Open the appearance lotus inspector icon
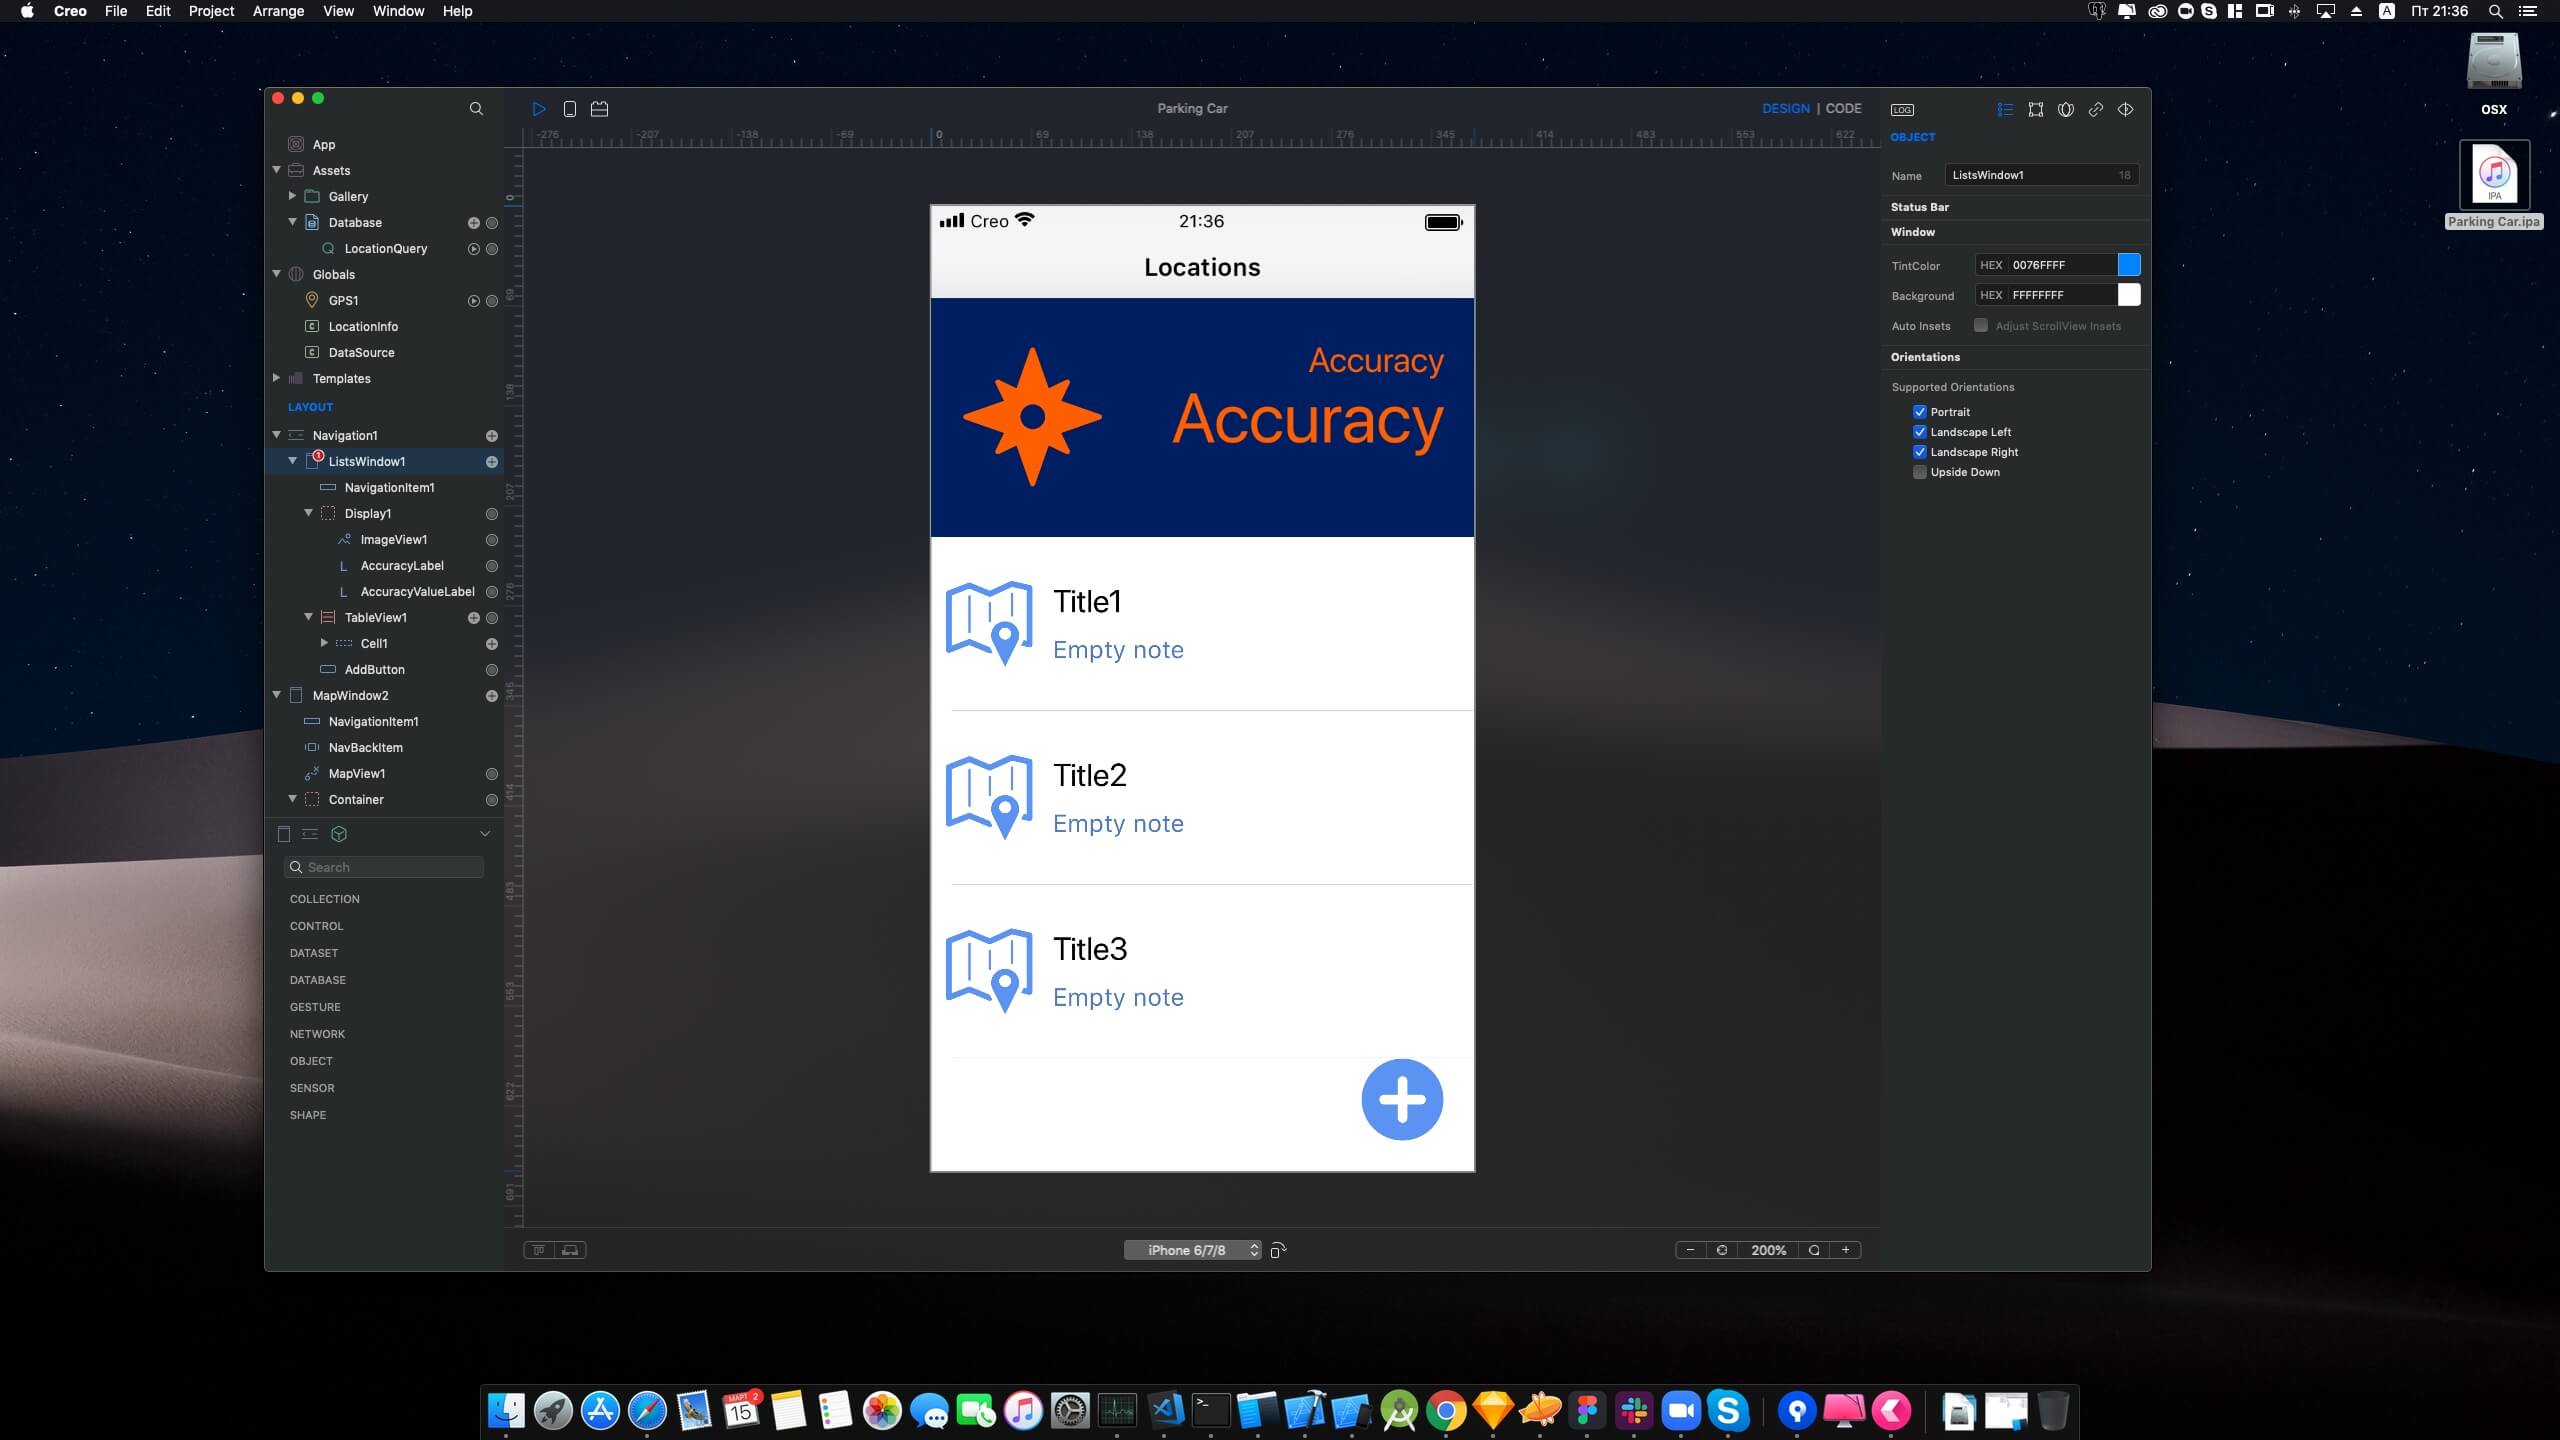Image resolution: width=2560 pixels, height=1440 pixels. (x=2065, y=110)
